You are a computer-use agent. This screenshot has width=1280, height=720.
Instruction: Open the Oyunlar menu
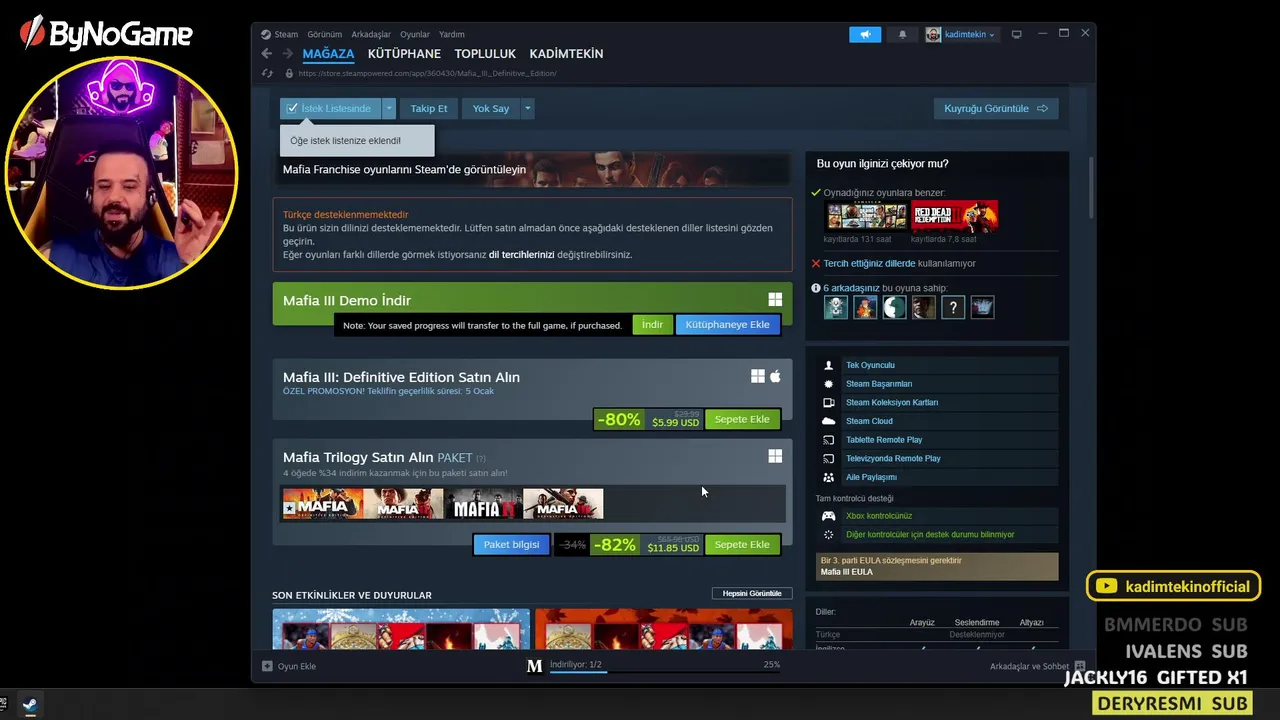click(x=414, y=34)
